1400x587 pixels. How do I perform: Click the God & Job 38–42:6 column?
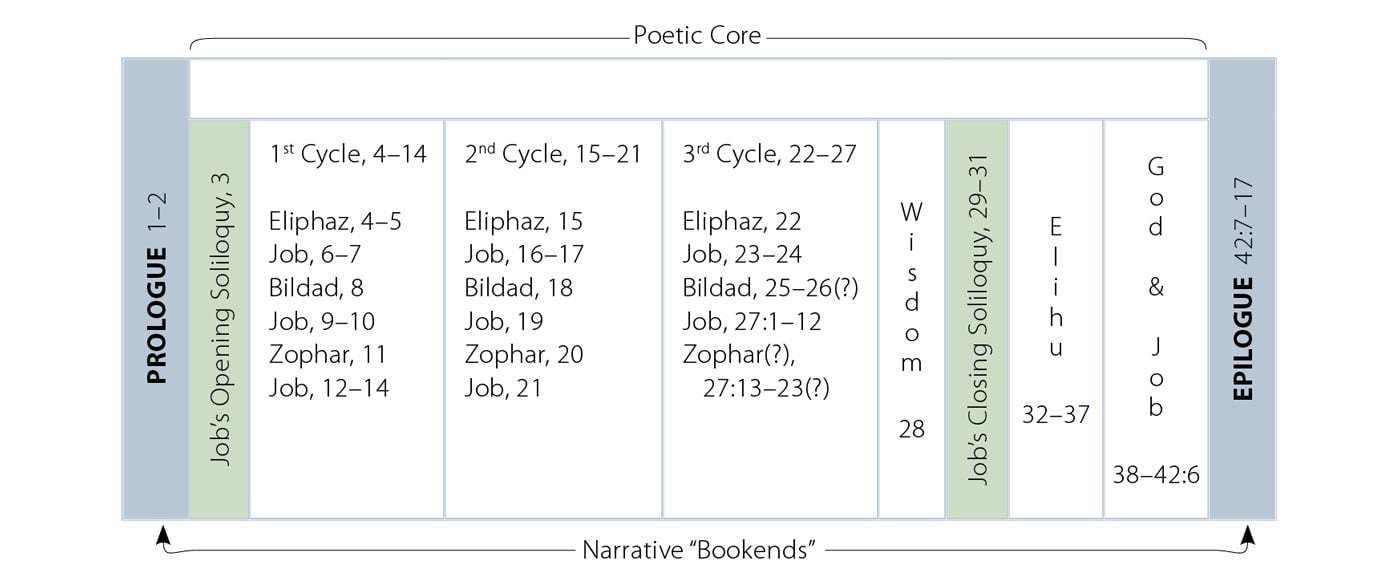click(x=1156, y=319)
